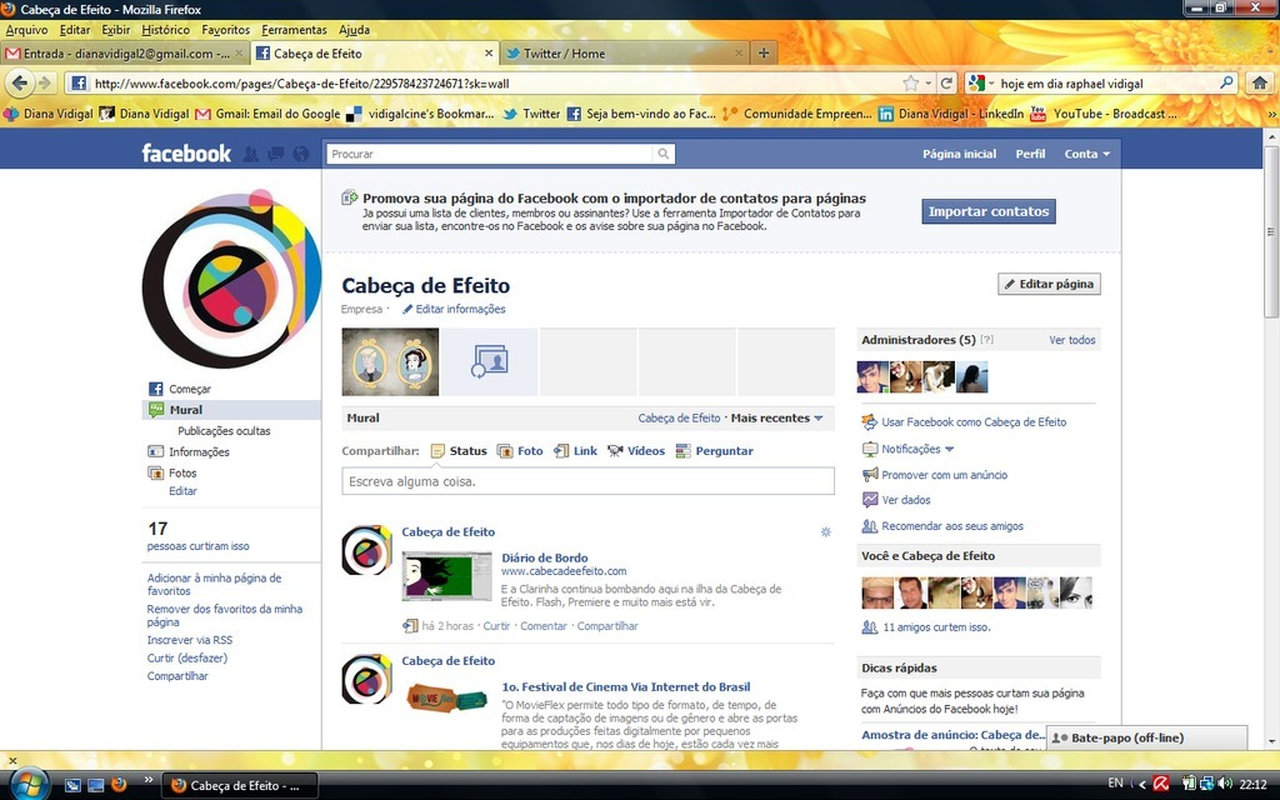The height and width of the screenshot is (800, 1280).
Task: Select the Link share icon
Action: (x=561, y=451)
